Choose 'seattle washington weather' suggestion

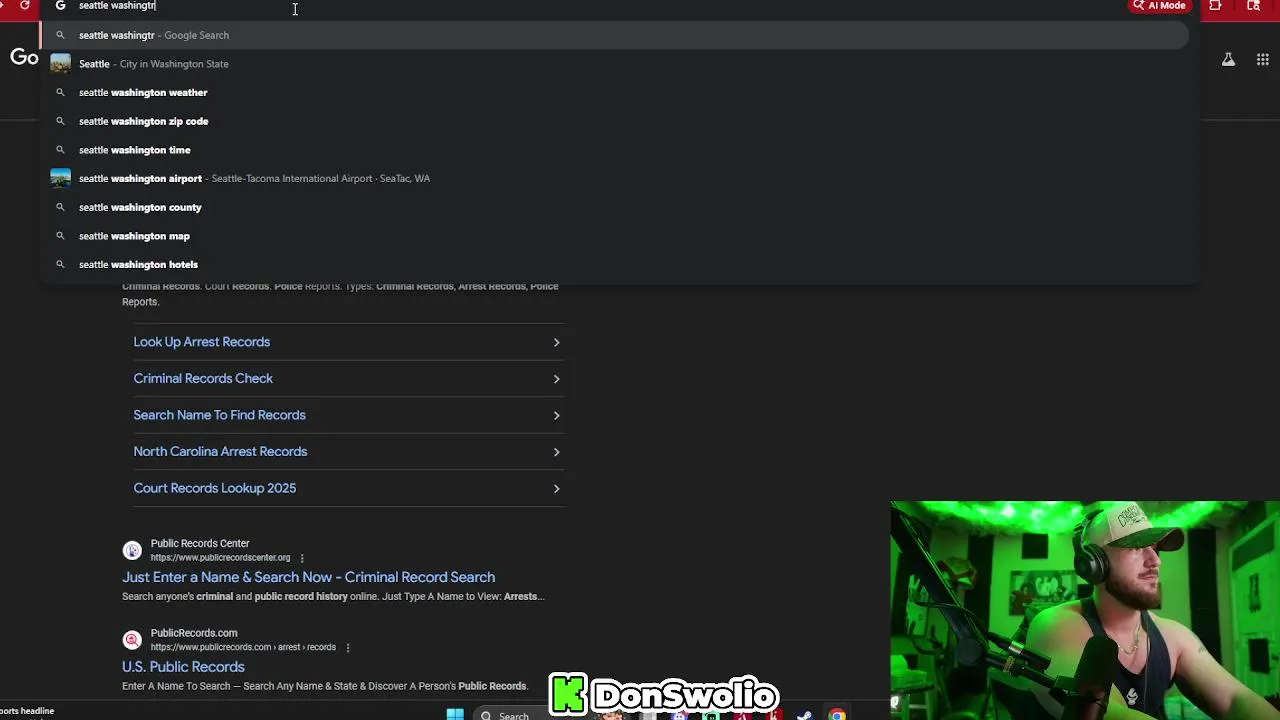coord(614,92)
